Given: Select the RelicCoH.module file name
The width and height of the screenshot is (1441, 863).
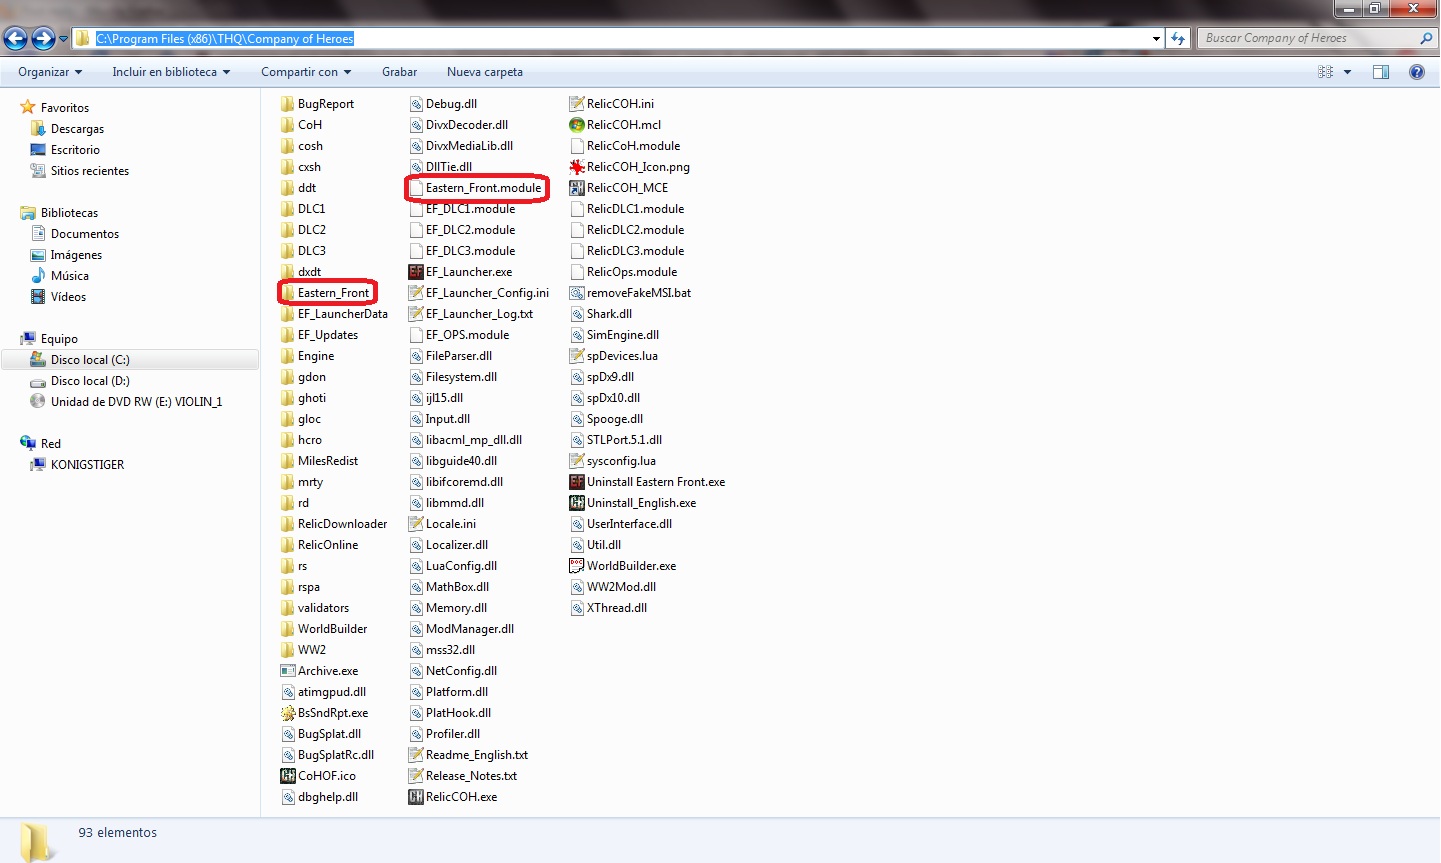Looking at the screenshot, I should 633,146.
